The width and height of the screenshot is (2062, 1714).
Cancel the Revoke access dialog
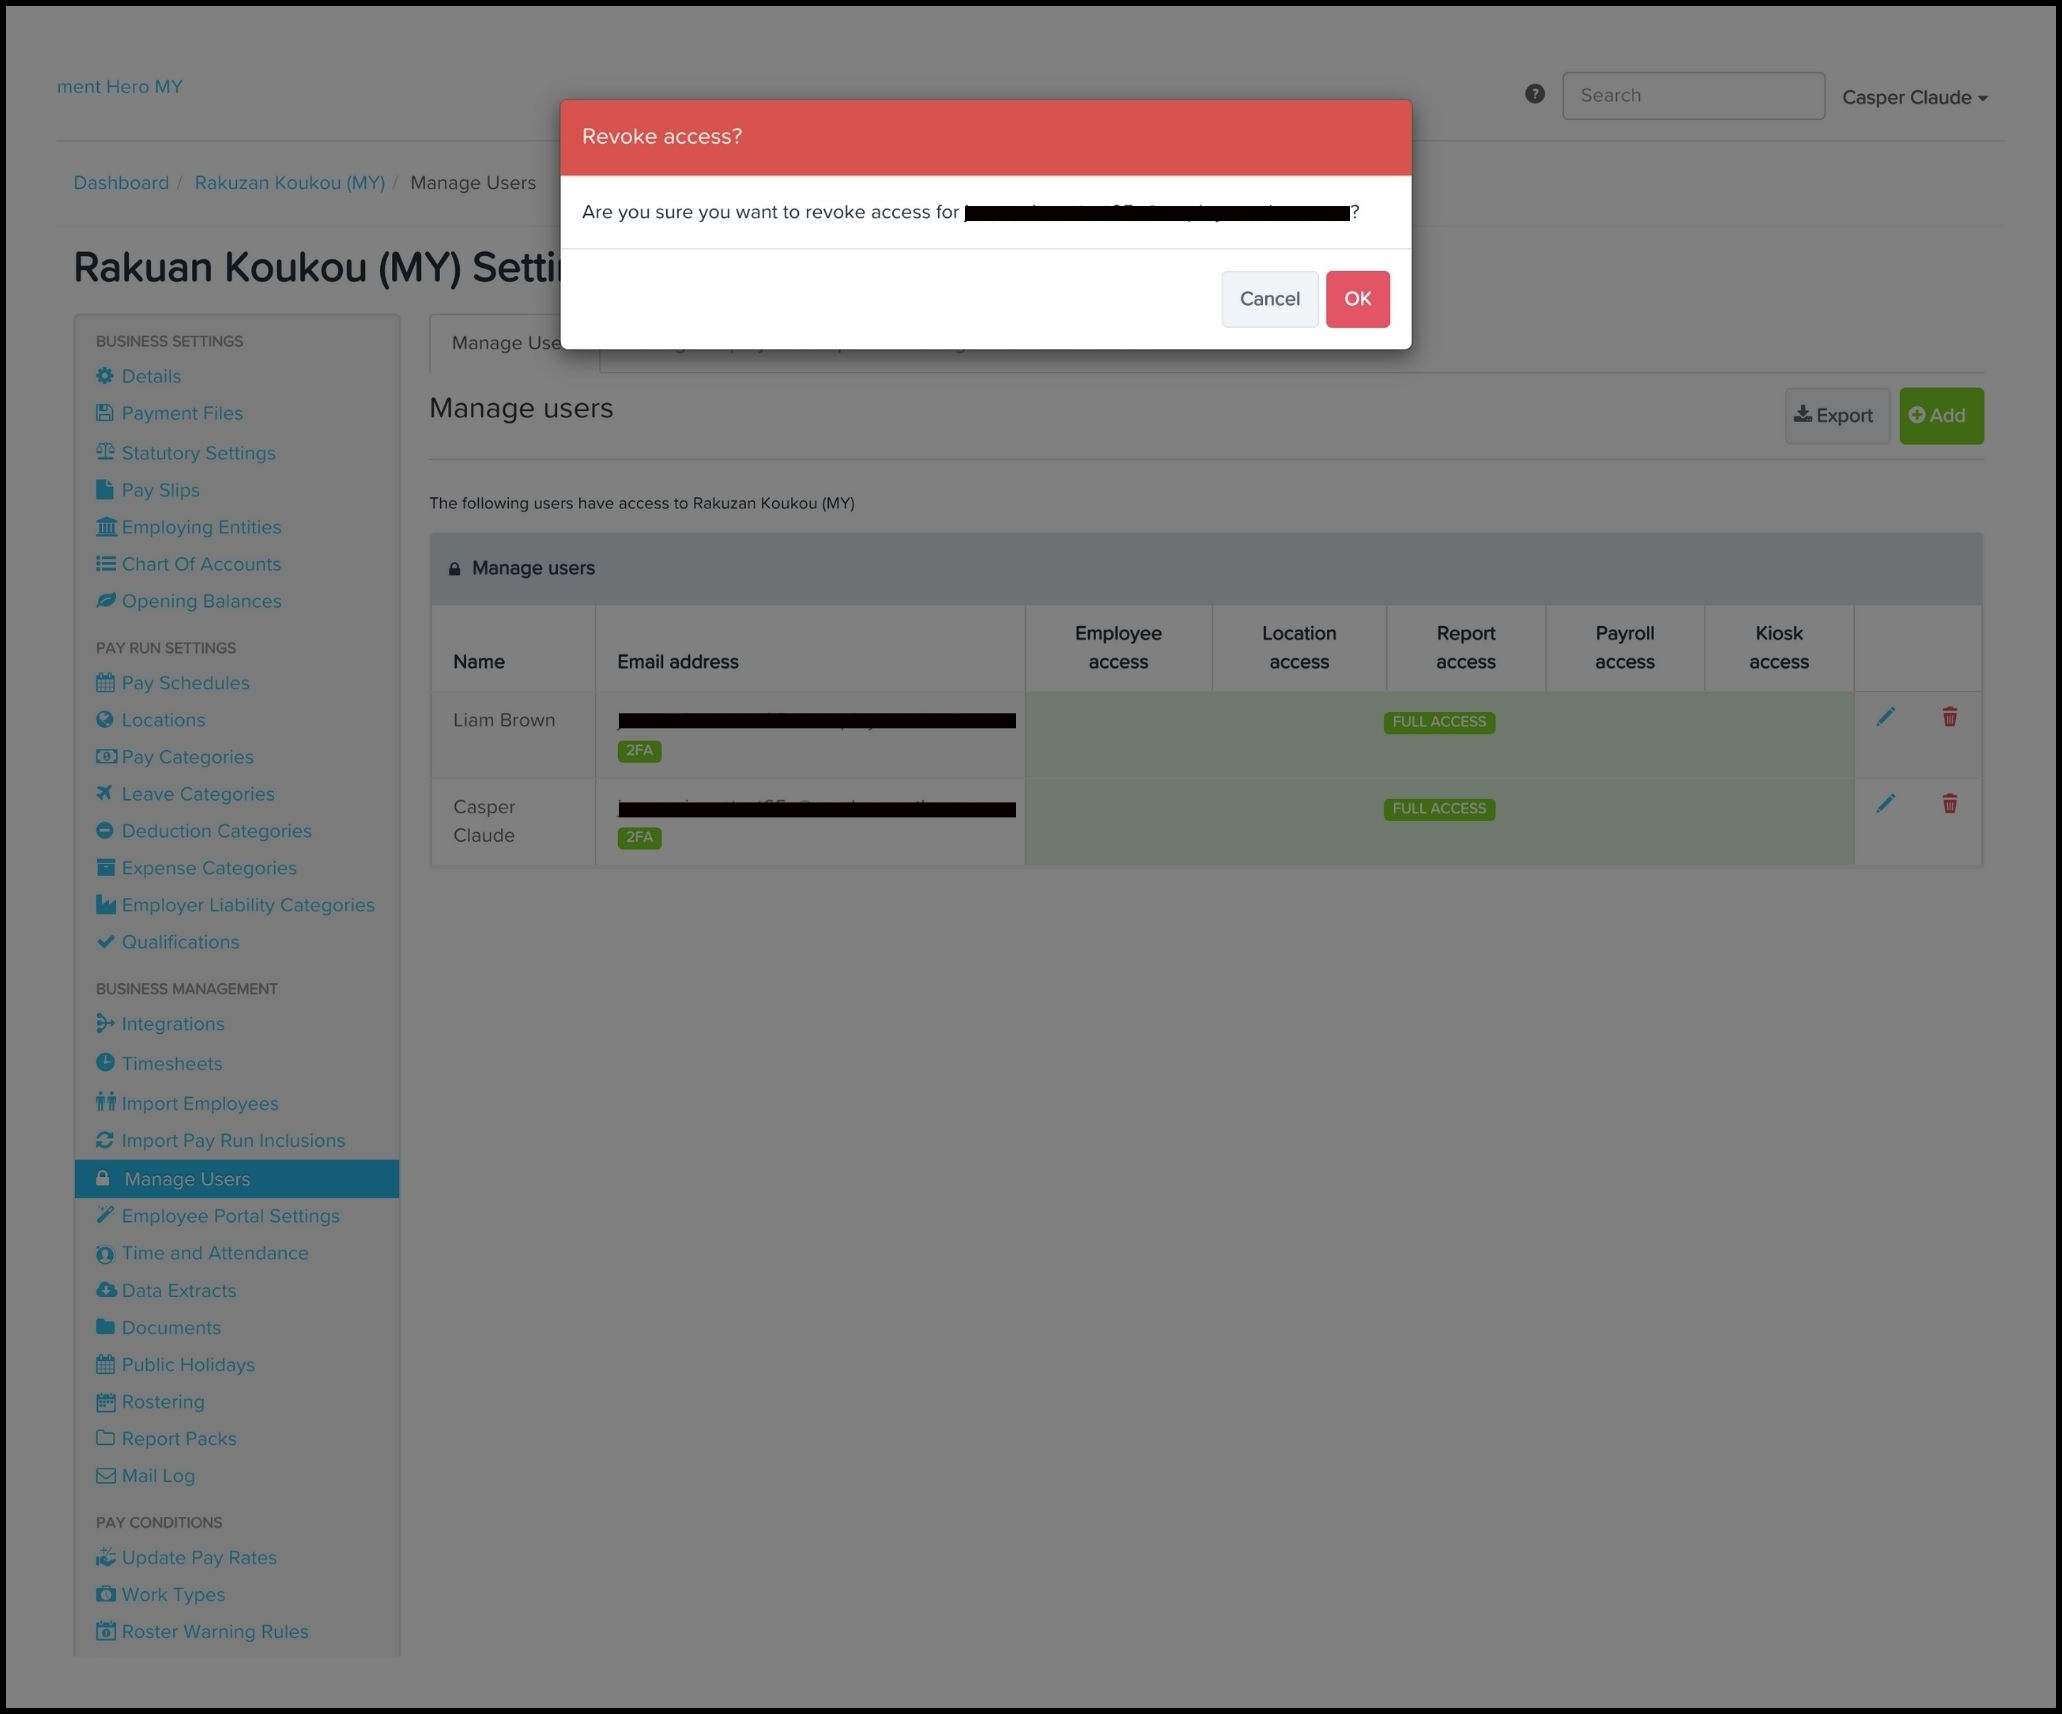(1269, 299)
